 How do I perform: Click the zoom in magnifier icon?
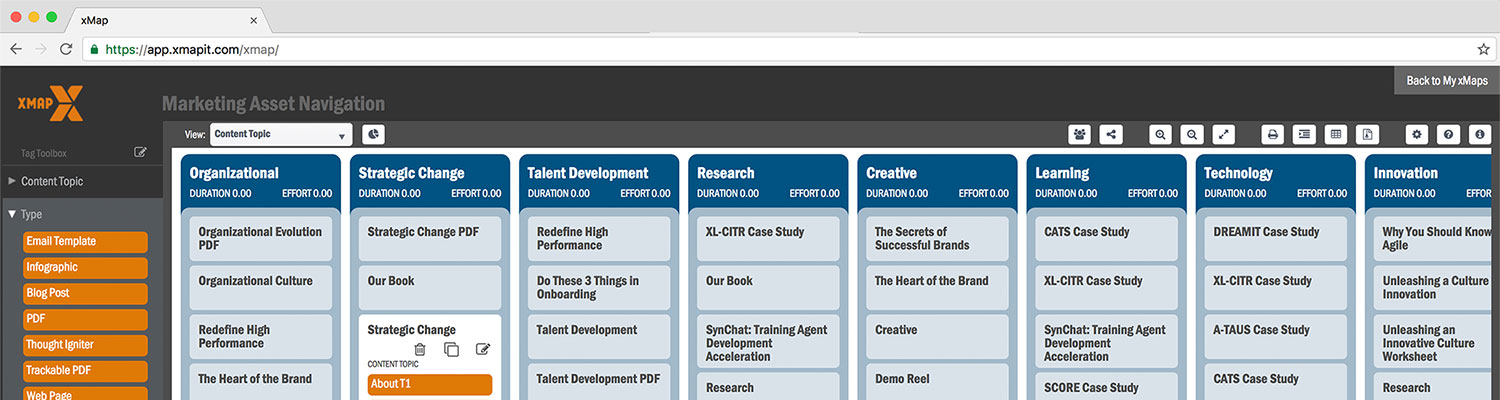(x=1160, y=134)
